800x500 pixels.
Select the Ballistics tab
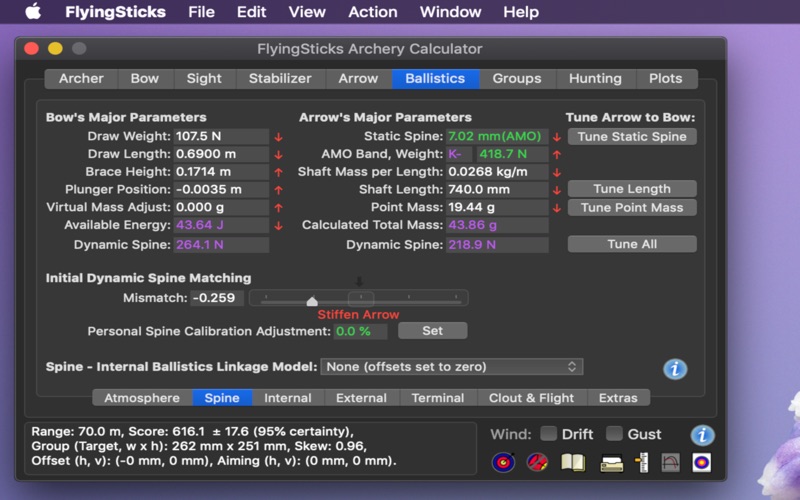[435, 79]
